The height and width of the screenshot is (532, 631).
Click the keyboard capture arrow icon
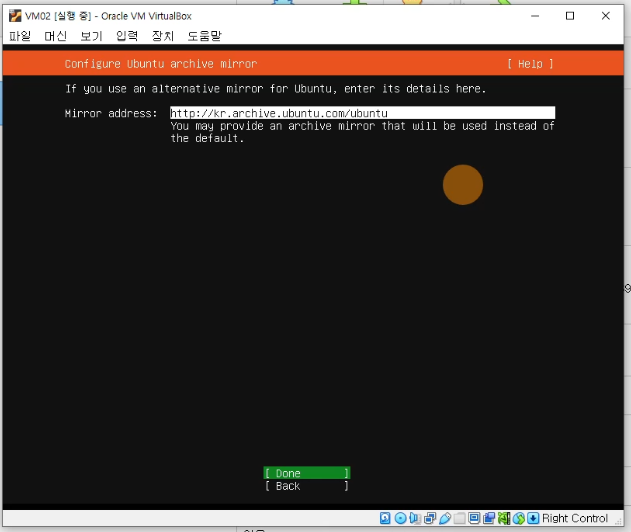pyautogui.click(x=533, y=518)
